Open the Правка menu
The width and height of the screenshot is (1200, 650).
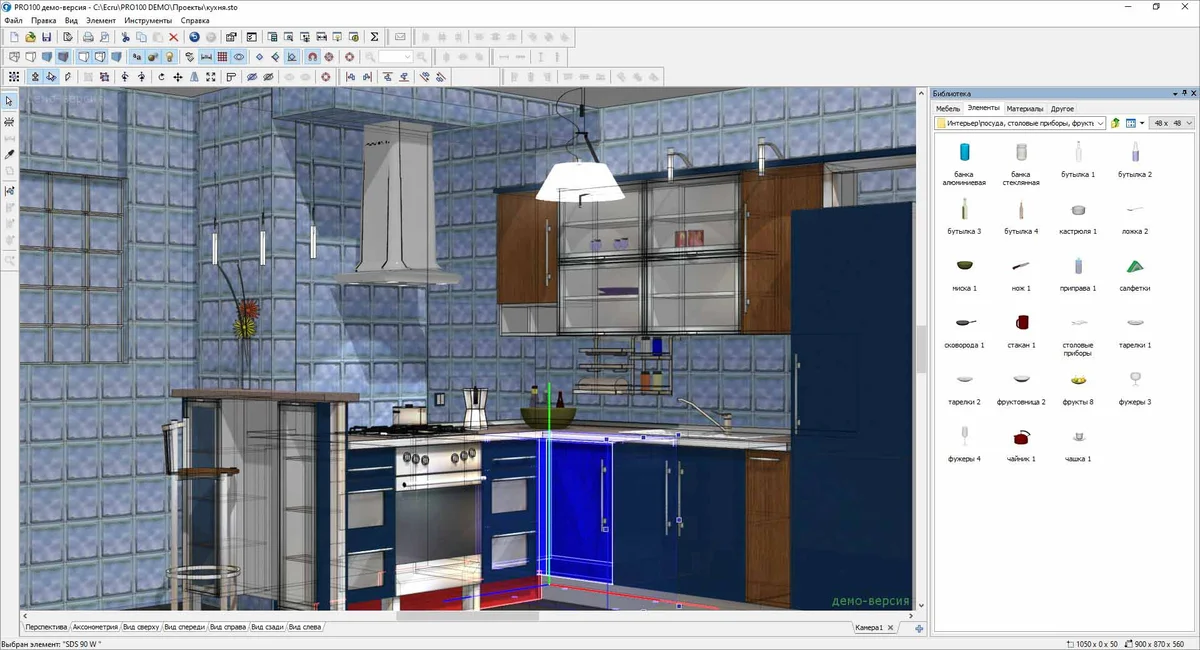[x=44, y=20]
